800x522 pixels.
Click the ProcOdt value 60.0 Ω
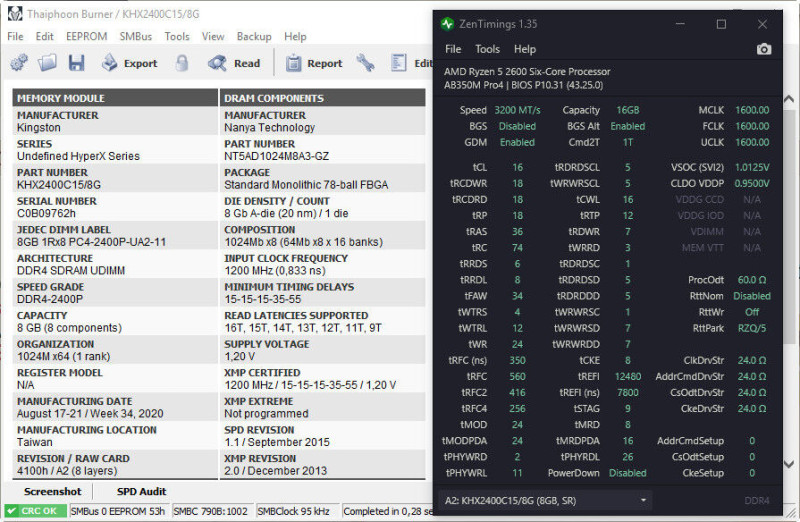click(752, 280)
